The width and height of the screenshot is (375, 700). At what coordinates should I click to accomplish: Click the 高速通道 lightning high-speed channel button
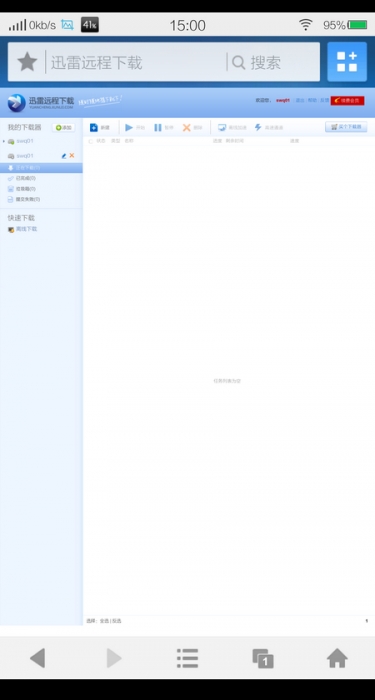click(x=269, y=128)
